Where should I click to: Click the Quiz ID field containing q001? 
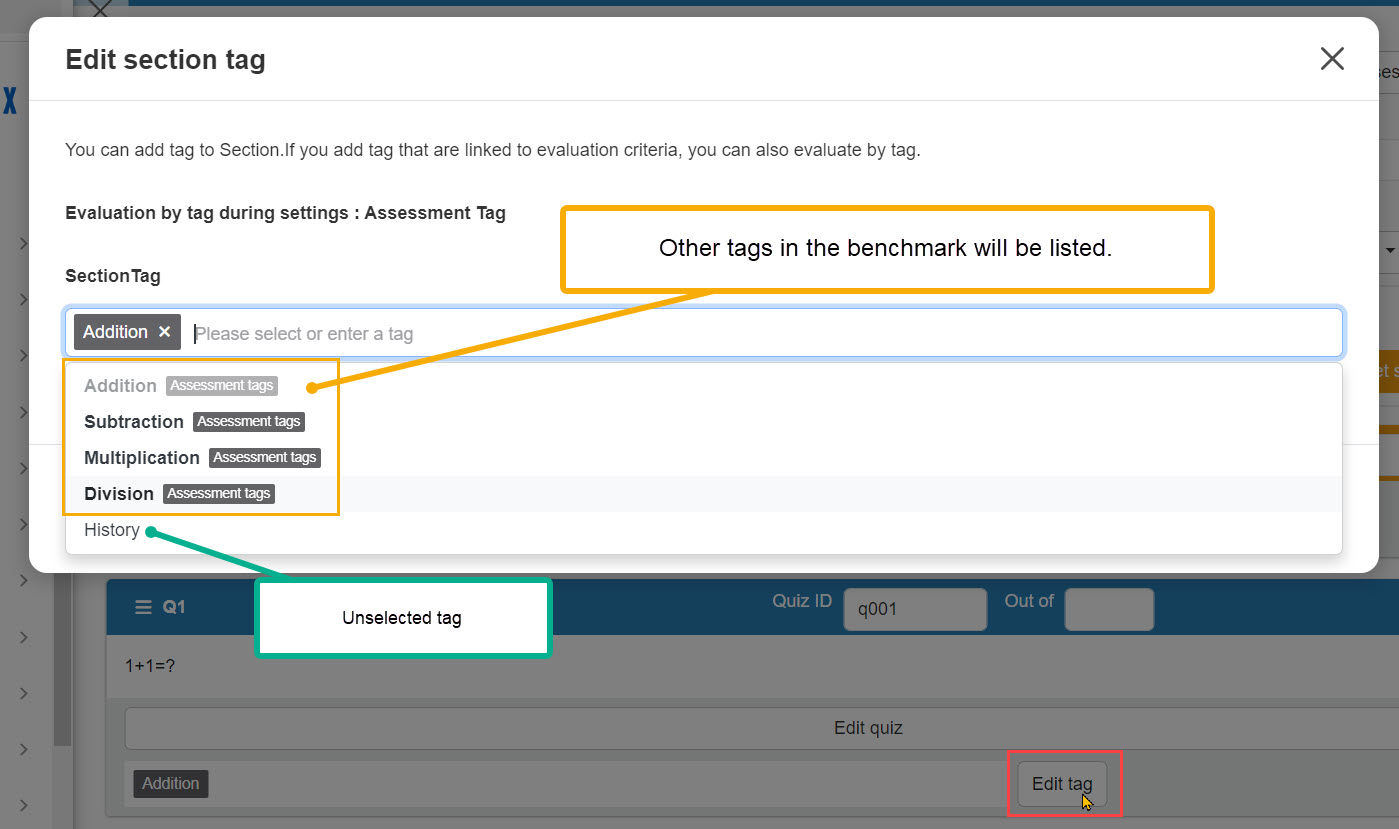tap(915, 609)
